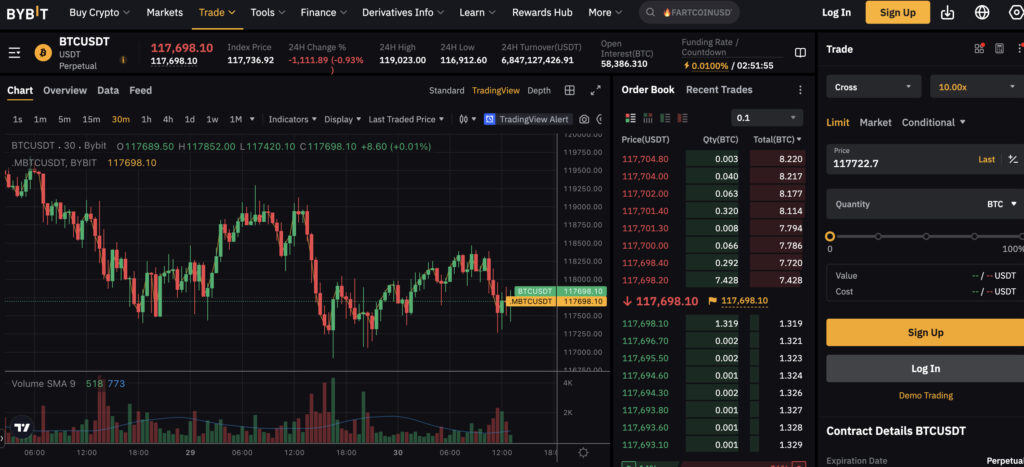This screenshot has width=1024, height=467.
Task: Click the Last price button in Price field
Action: (x=987, y=159)
